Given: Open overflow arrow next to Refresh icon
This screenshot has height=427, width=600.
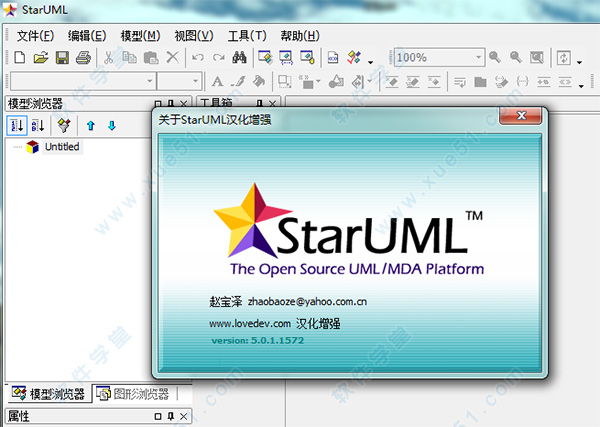Looking at the screenshot, I should [579, 62].
